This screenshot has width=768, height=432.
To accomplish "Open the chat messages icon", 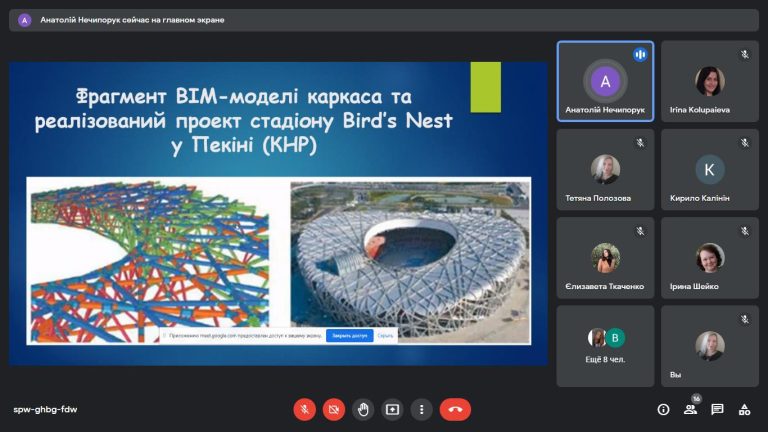I will click(x=718, y=409).
